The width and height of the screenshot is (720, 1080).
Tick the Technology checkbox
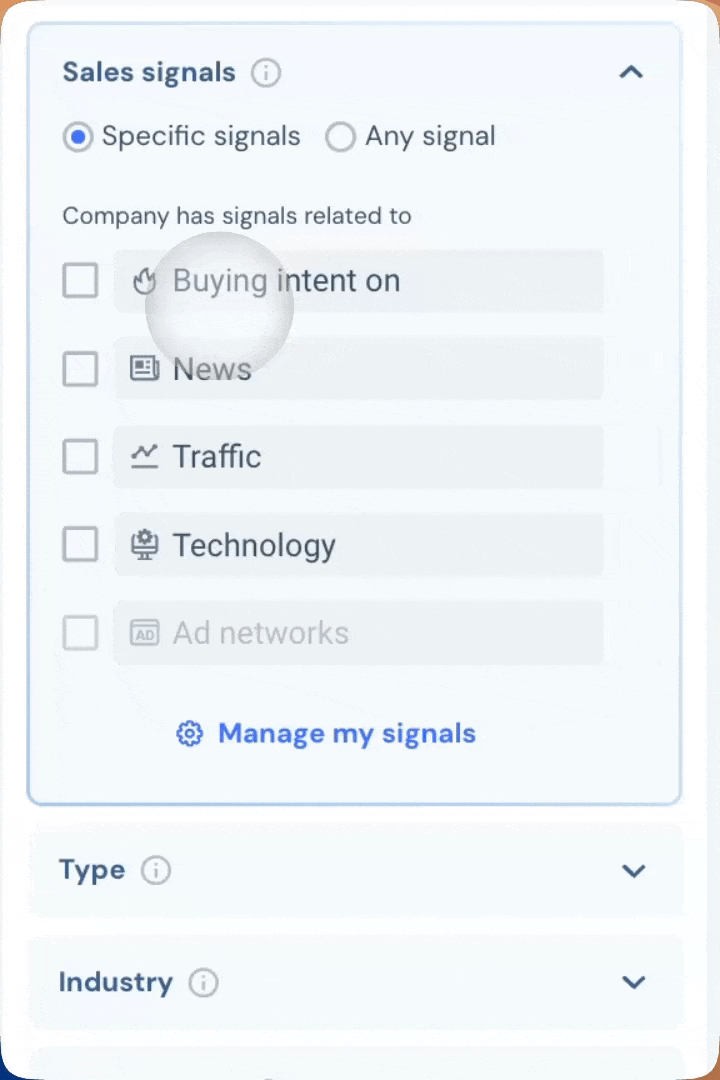tap(80, 544)
